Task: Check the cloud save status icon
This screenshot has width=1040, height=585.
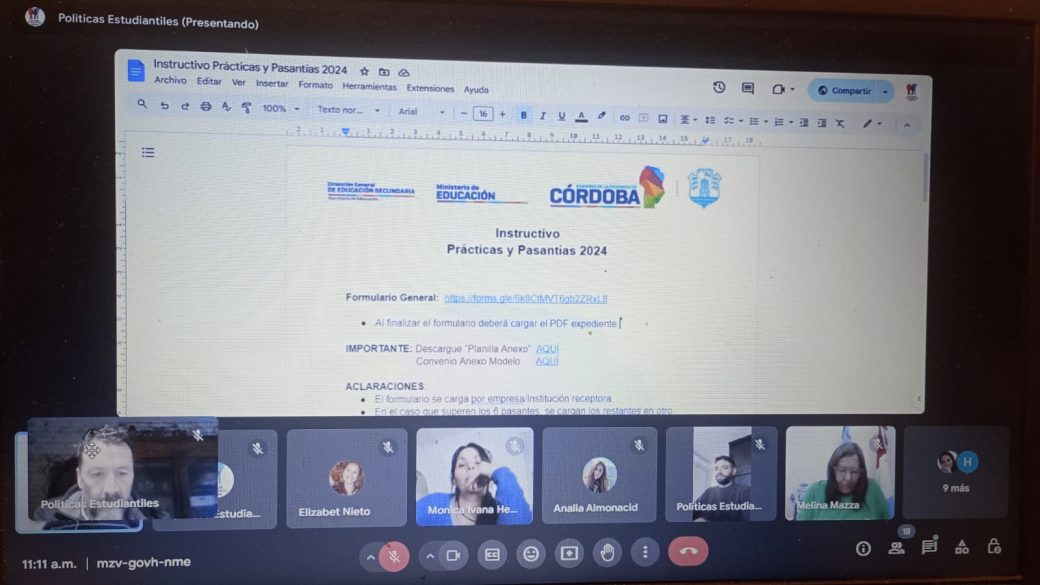Action: (403, 72)
